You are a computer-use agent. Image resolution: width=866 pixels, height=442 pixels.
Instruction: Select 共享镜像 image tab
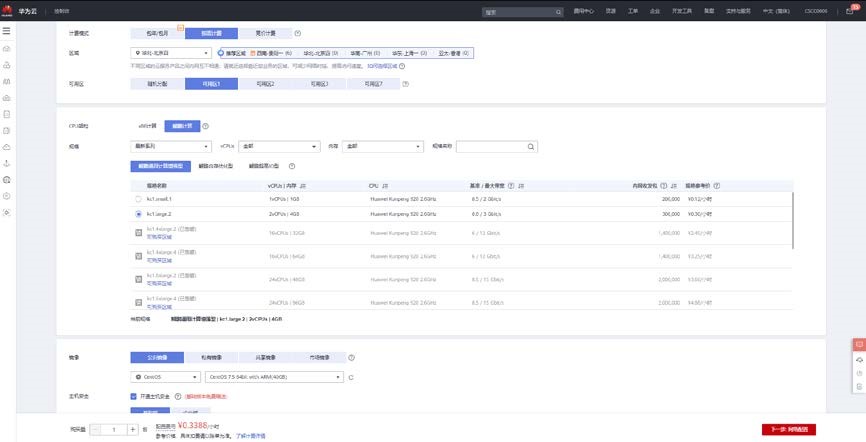pyautogui.click(x=266, y=357)
